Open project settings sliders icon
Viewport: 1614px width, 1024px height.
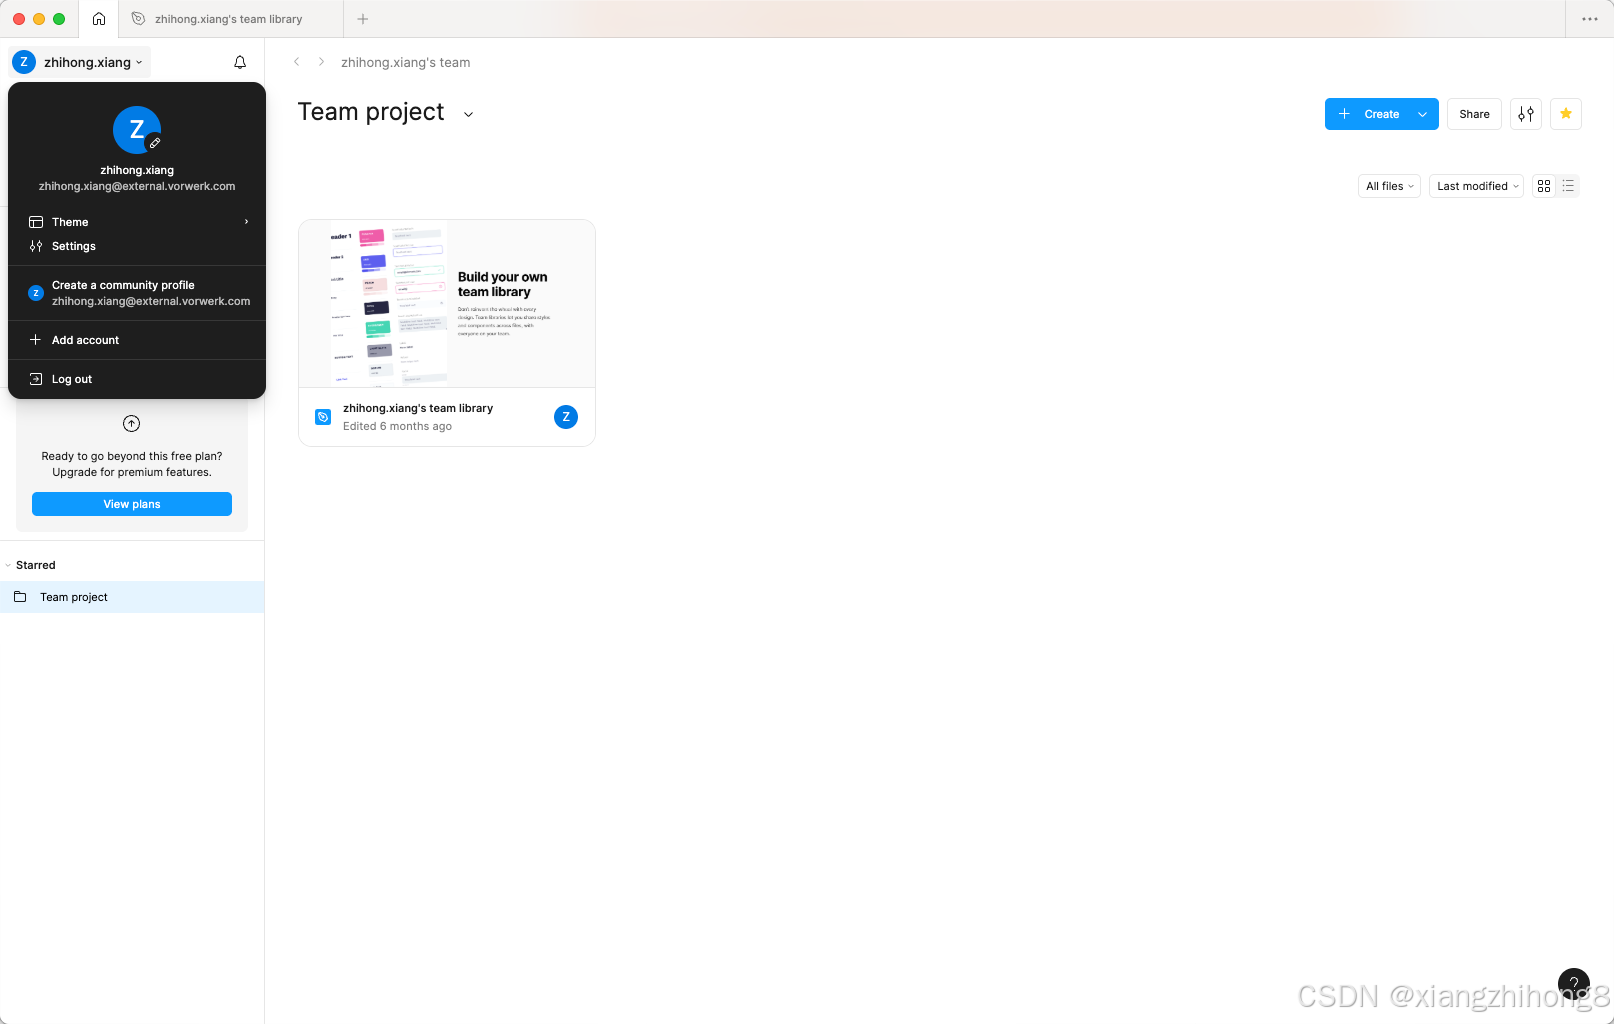pos(1526,114)
